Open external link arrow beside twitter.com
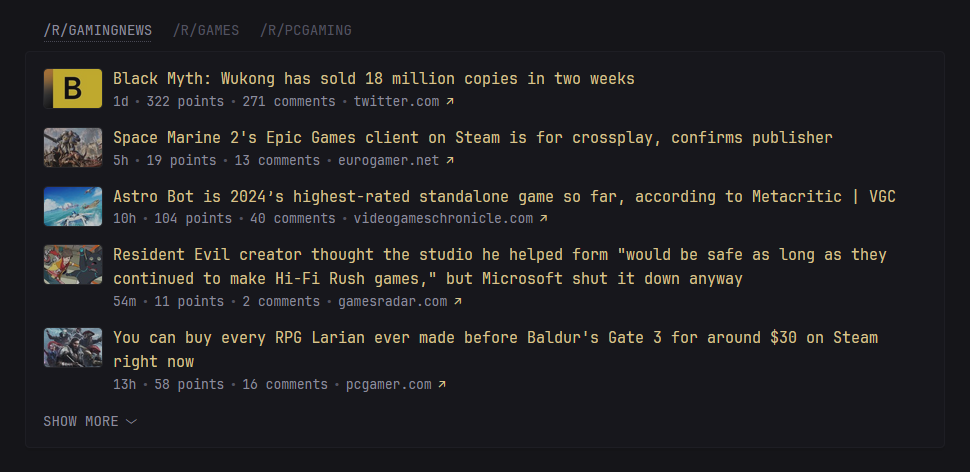 [x=450, y=101]
